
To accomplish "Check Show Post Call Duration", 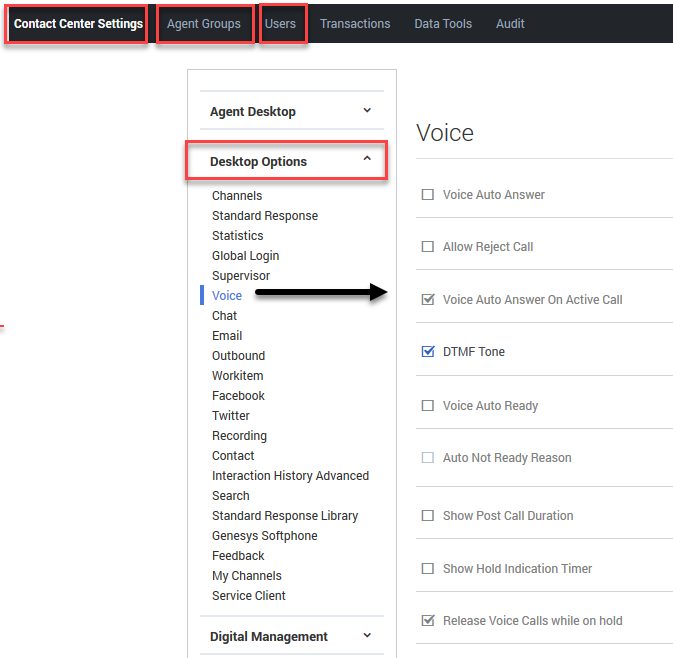I will (x=428, y=516).
